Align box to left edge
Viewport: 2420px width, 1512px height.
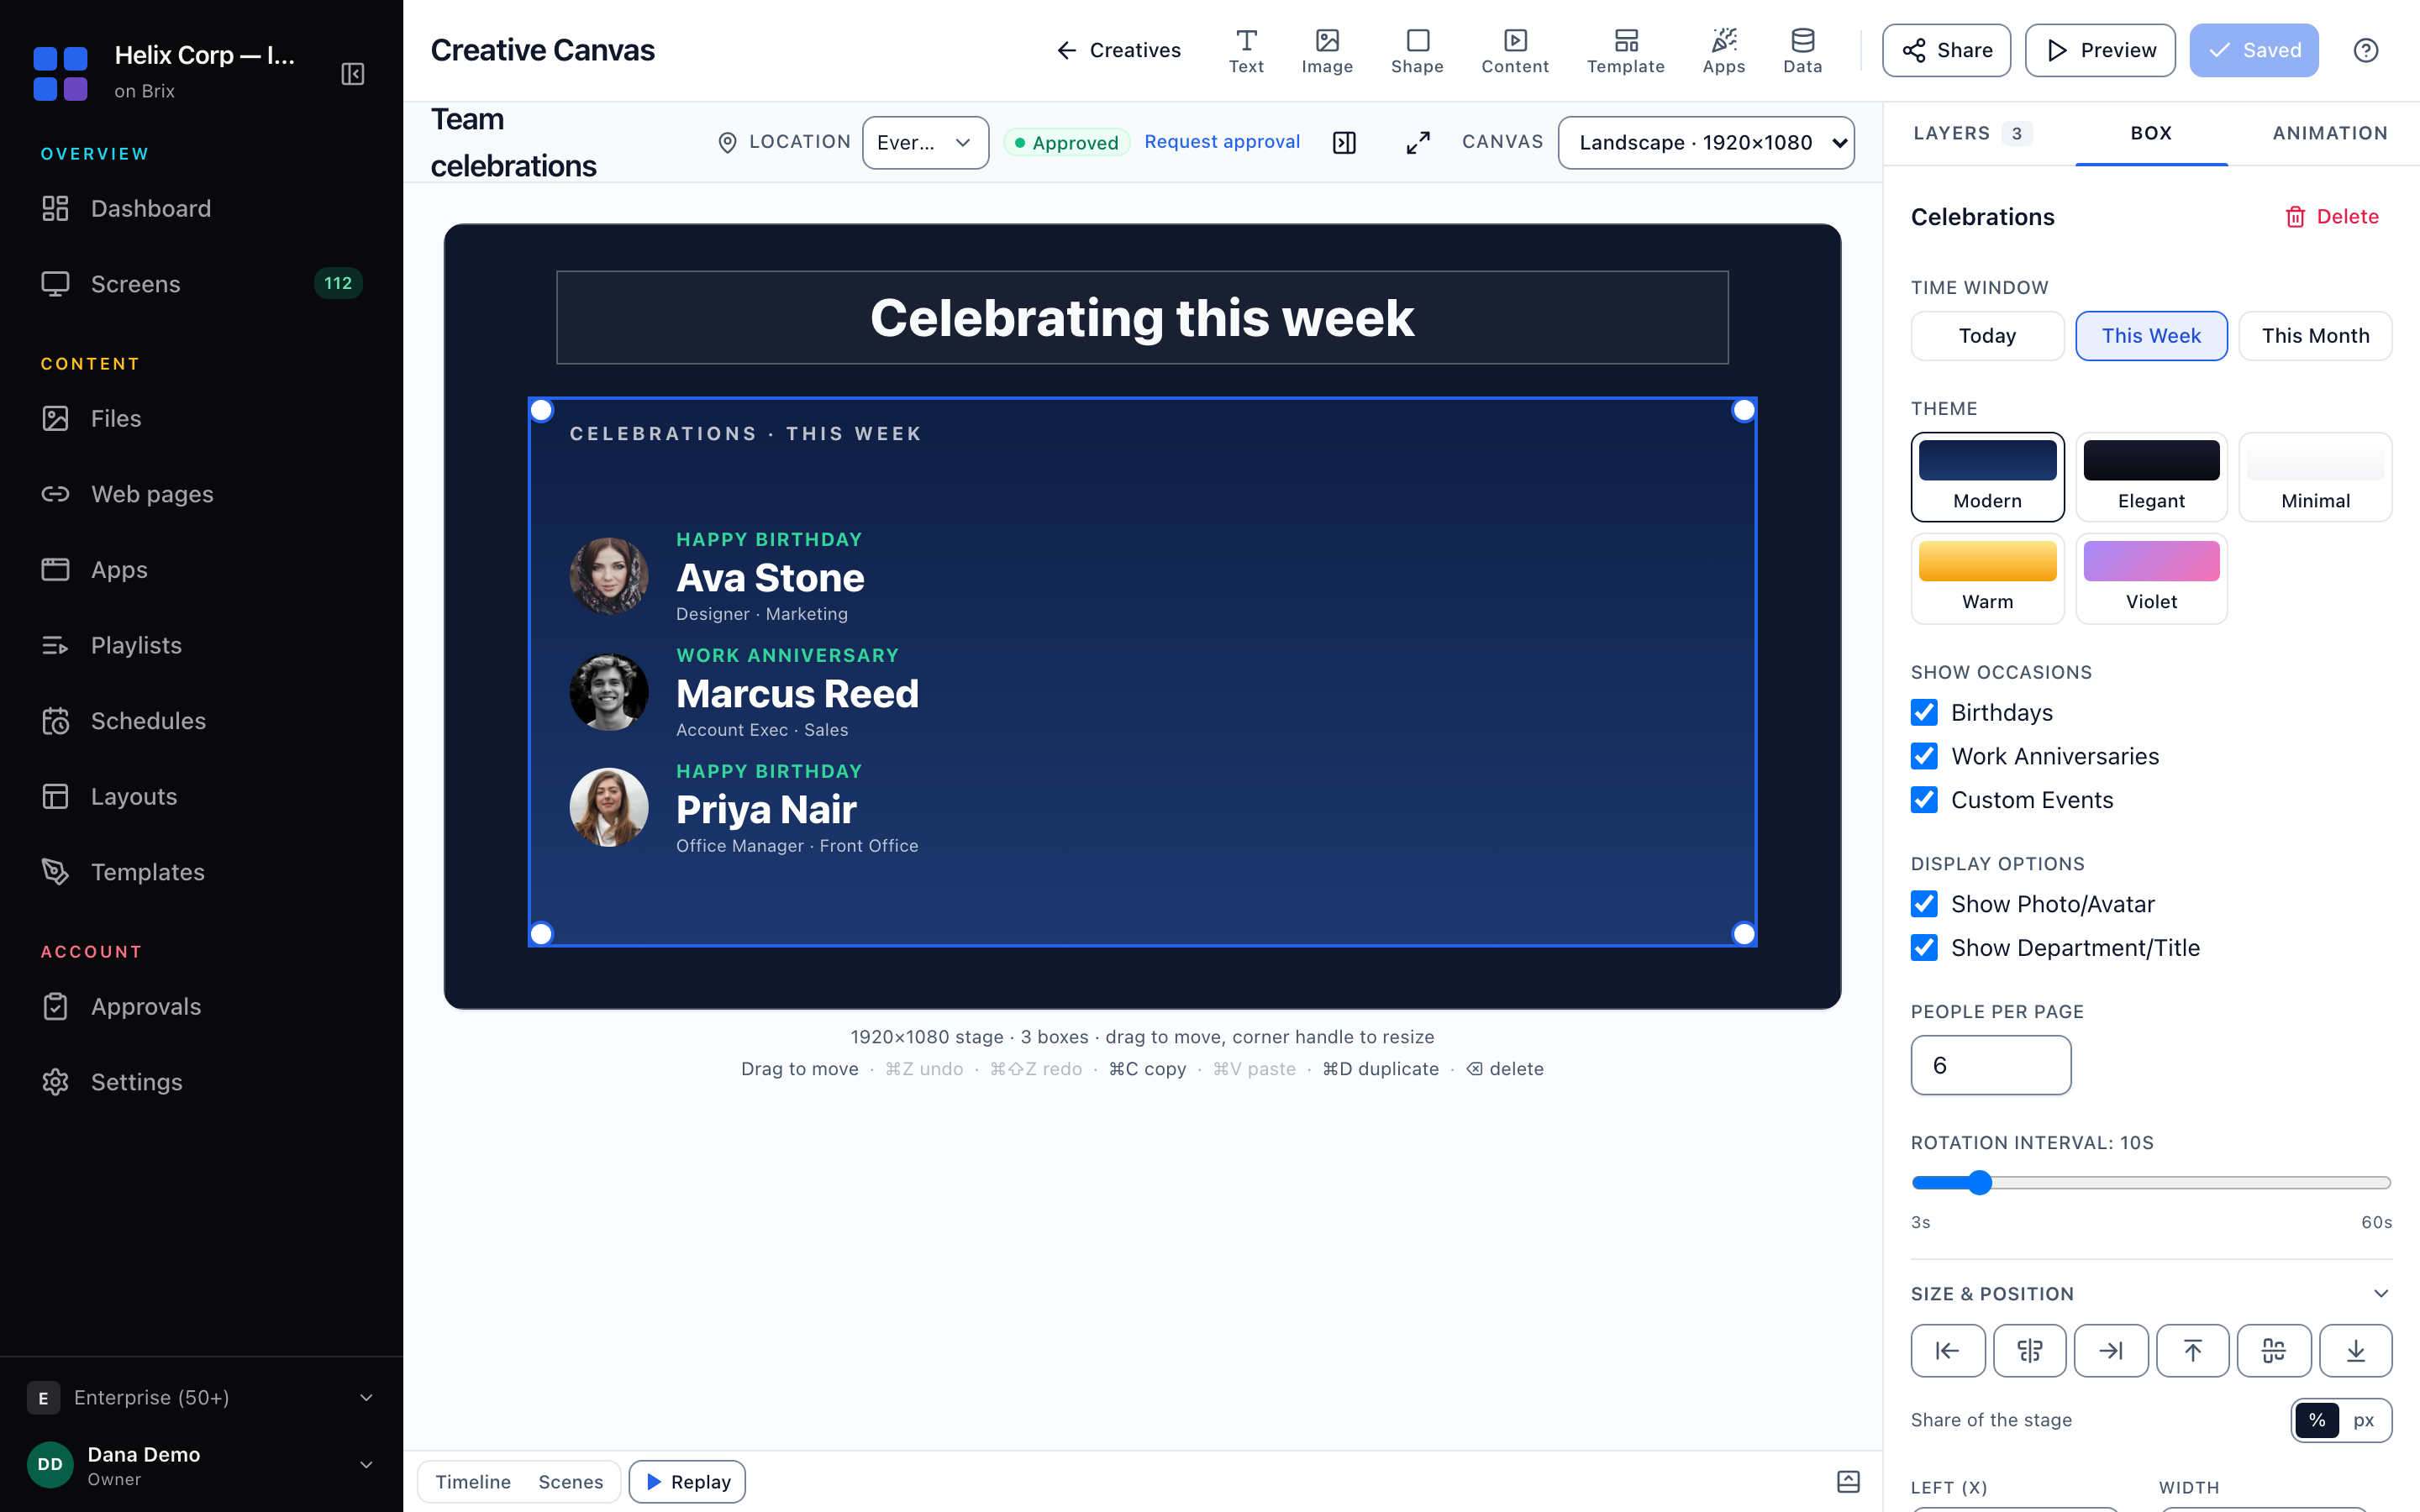[x=1947, y=1351]
